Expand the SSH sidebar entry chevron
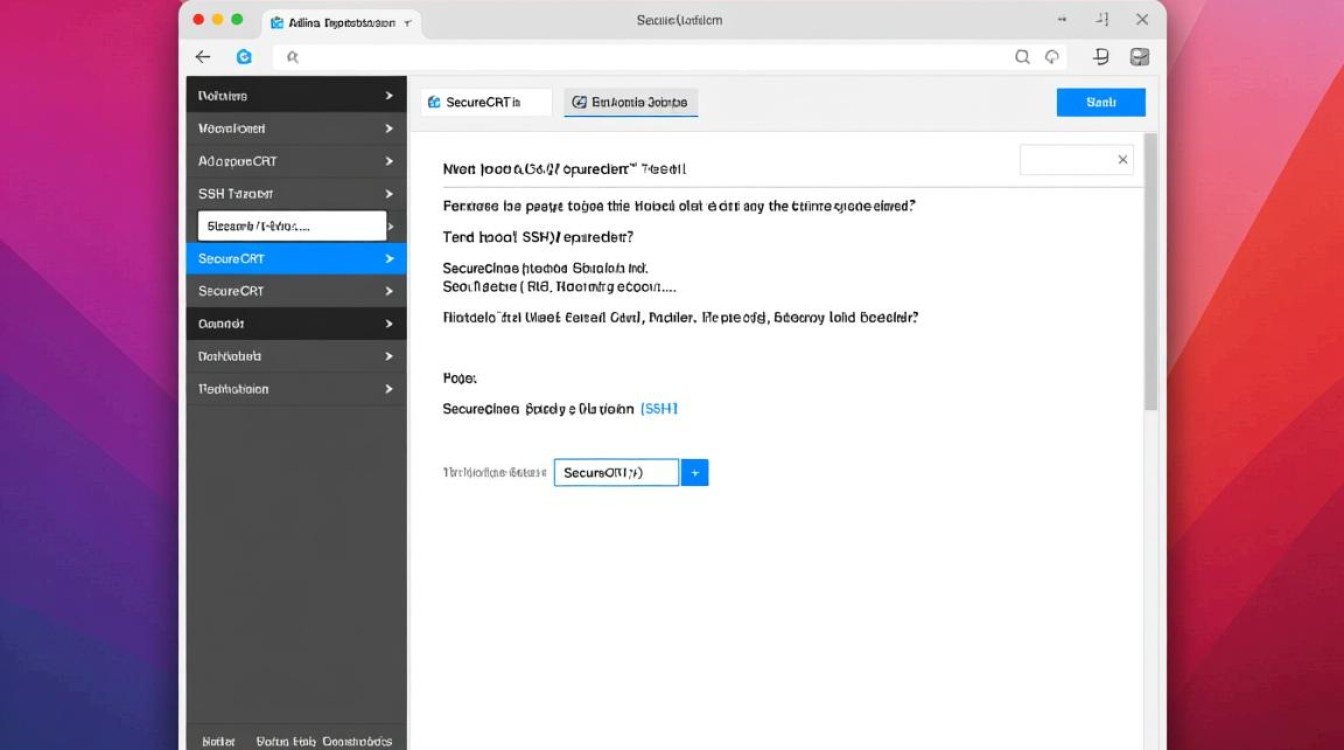 (x=389, y=193)
